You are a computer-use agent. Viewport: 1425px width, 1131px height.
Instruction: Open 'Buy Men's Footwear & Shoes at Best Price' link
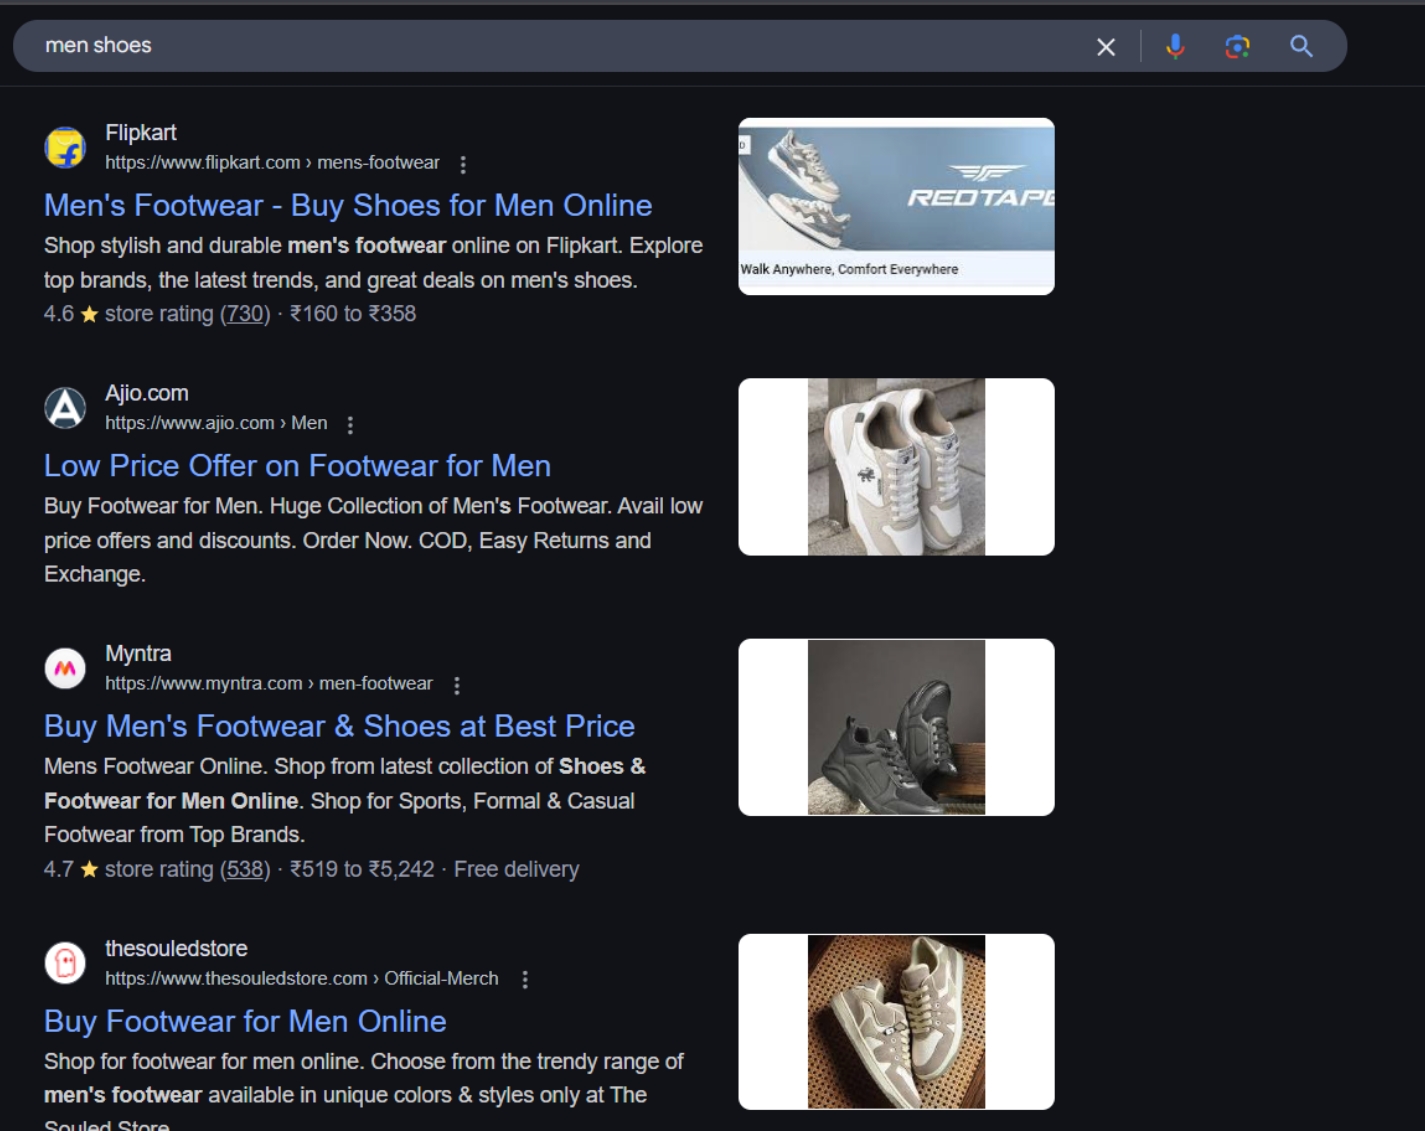[339, 726]
